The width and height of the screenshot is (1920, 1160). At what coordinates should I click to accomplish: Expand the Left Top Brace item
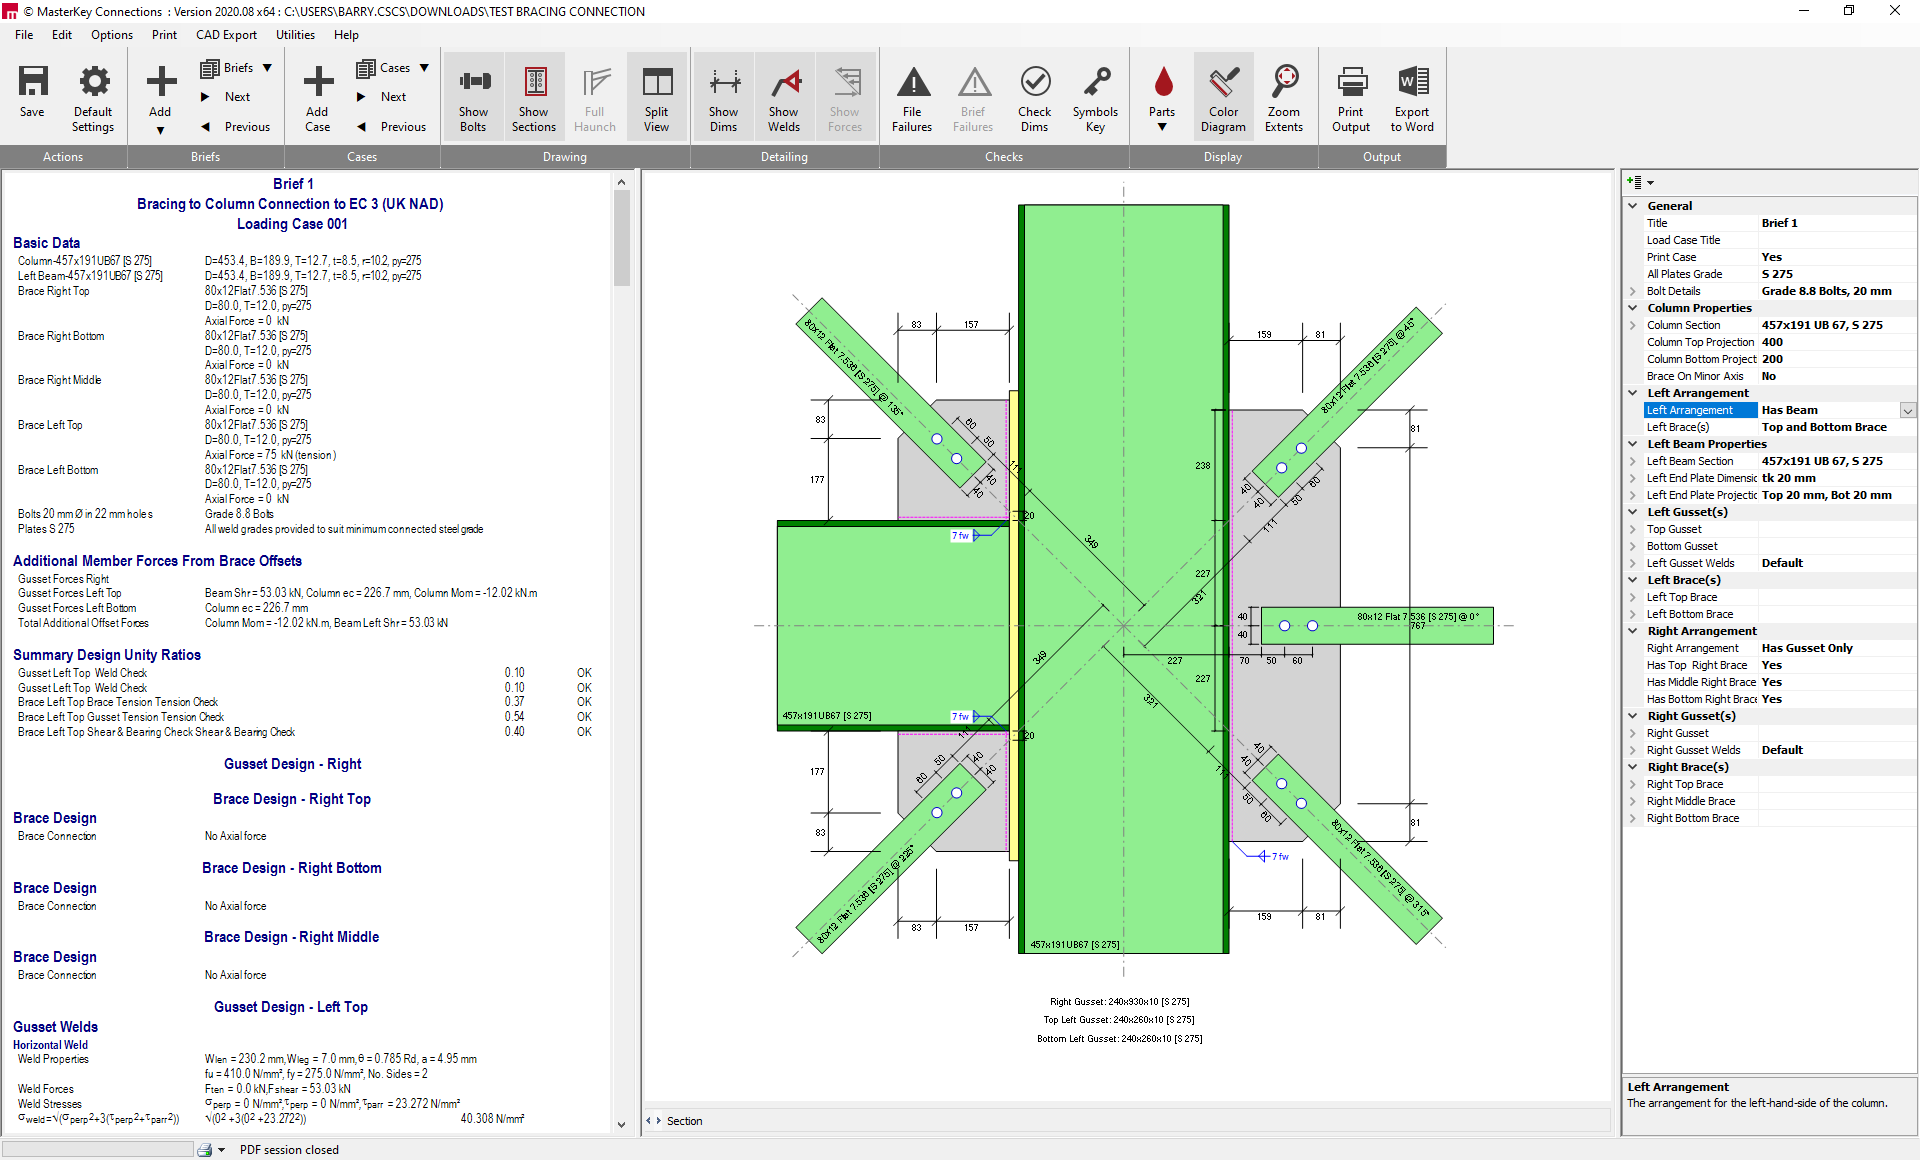[1633, 597]
